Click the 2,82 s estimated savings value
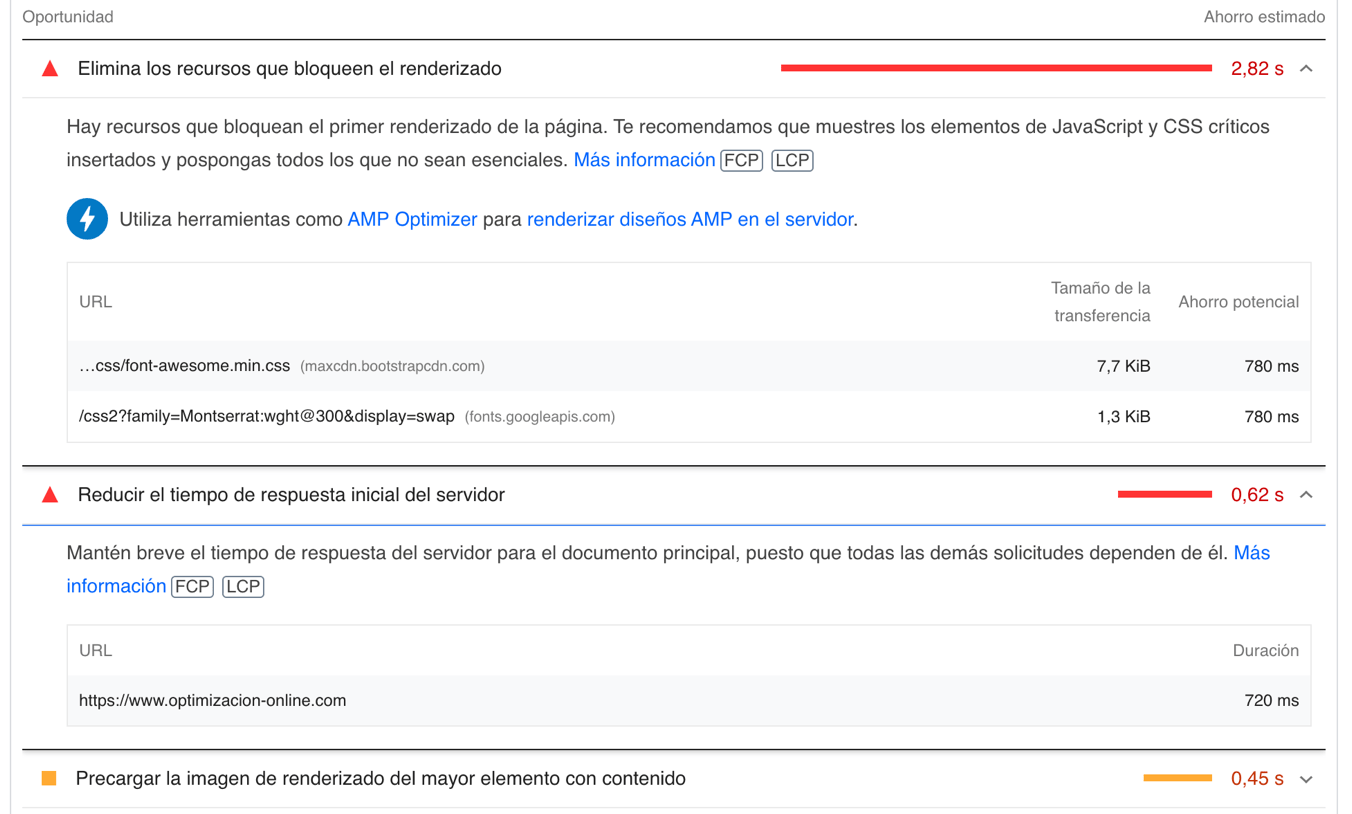1352x814 pixels. click(1257, 69)
